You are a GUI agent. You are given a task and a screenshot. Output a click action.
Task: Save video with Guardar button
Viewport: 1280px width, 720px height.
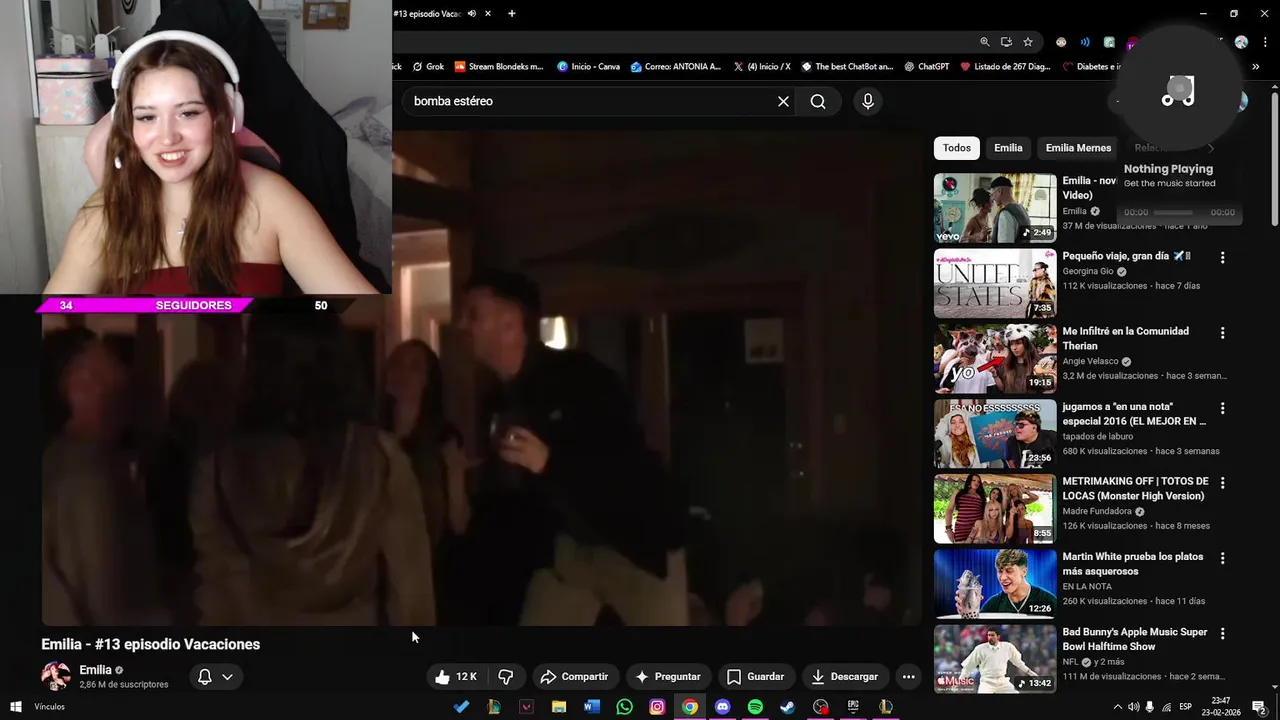pos(755,677)
